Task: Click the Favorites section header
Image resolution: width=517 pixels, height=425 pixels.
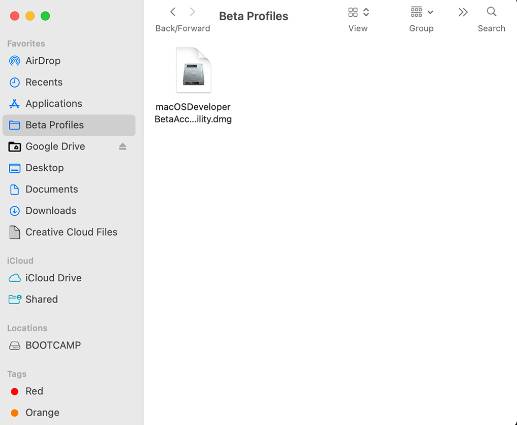Action: [26, 44]
